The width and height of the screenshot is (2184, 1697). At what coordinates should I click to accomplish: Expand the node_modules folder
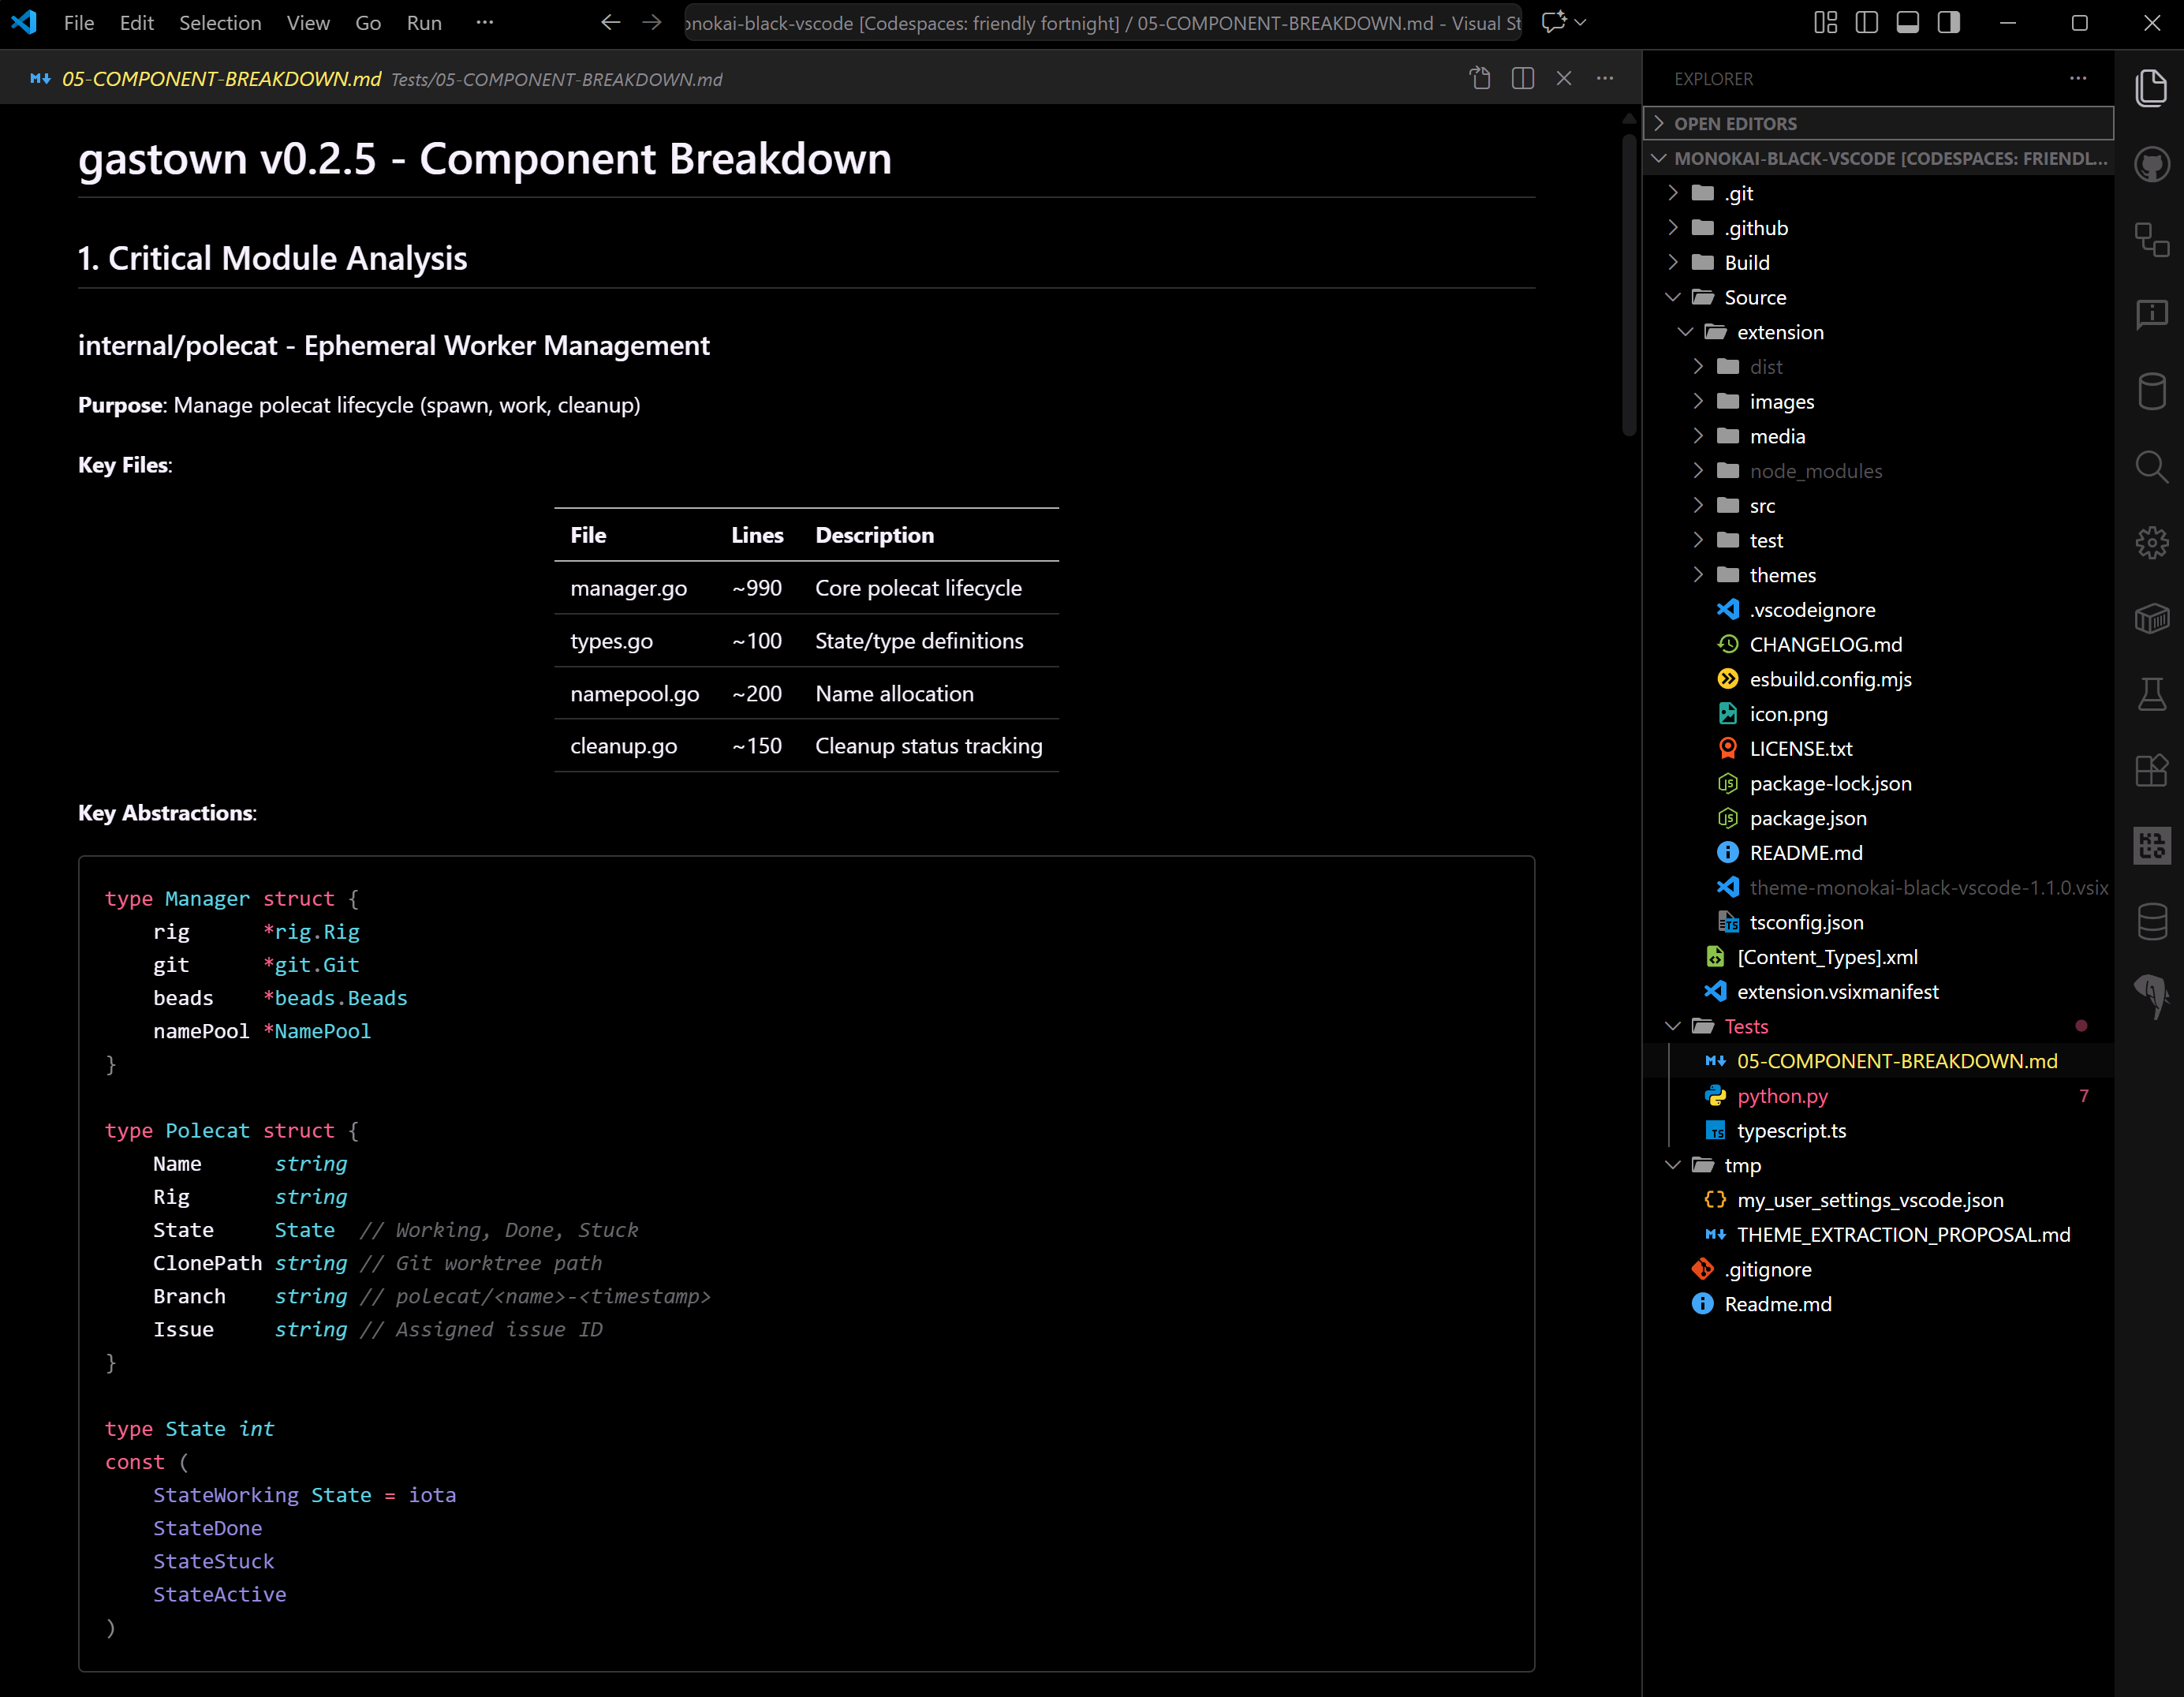click(1698, 470)
